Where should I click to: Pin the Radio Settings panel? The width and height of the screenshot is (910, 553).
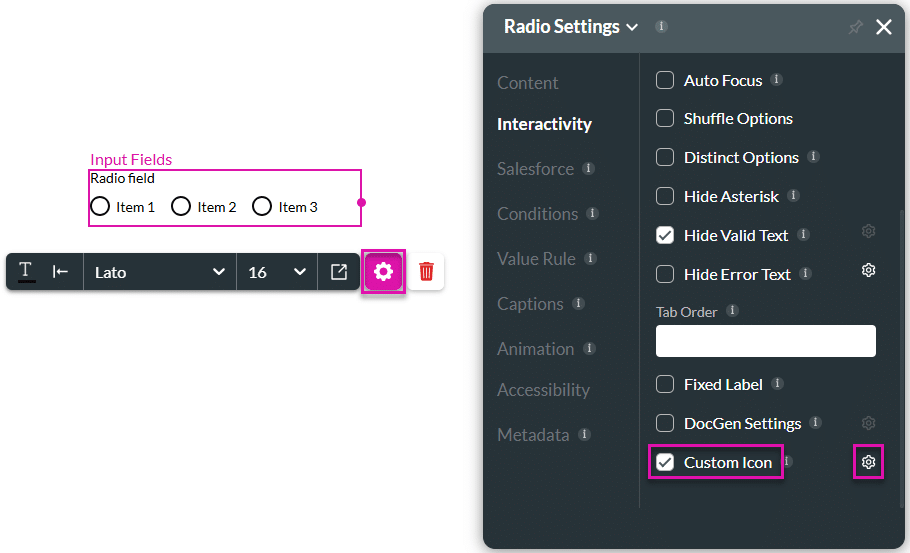pos(855,27)
